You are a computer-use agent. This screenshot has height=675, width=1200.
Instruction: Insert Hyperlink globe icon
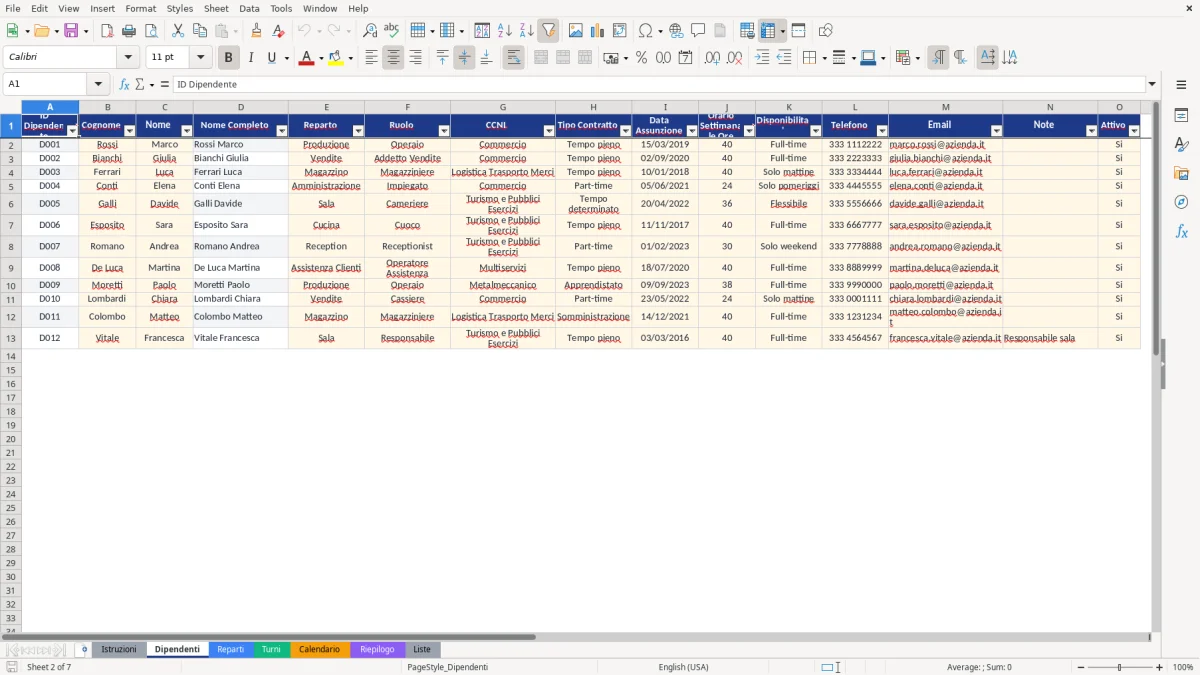[676, 31]
